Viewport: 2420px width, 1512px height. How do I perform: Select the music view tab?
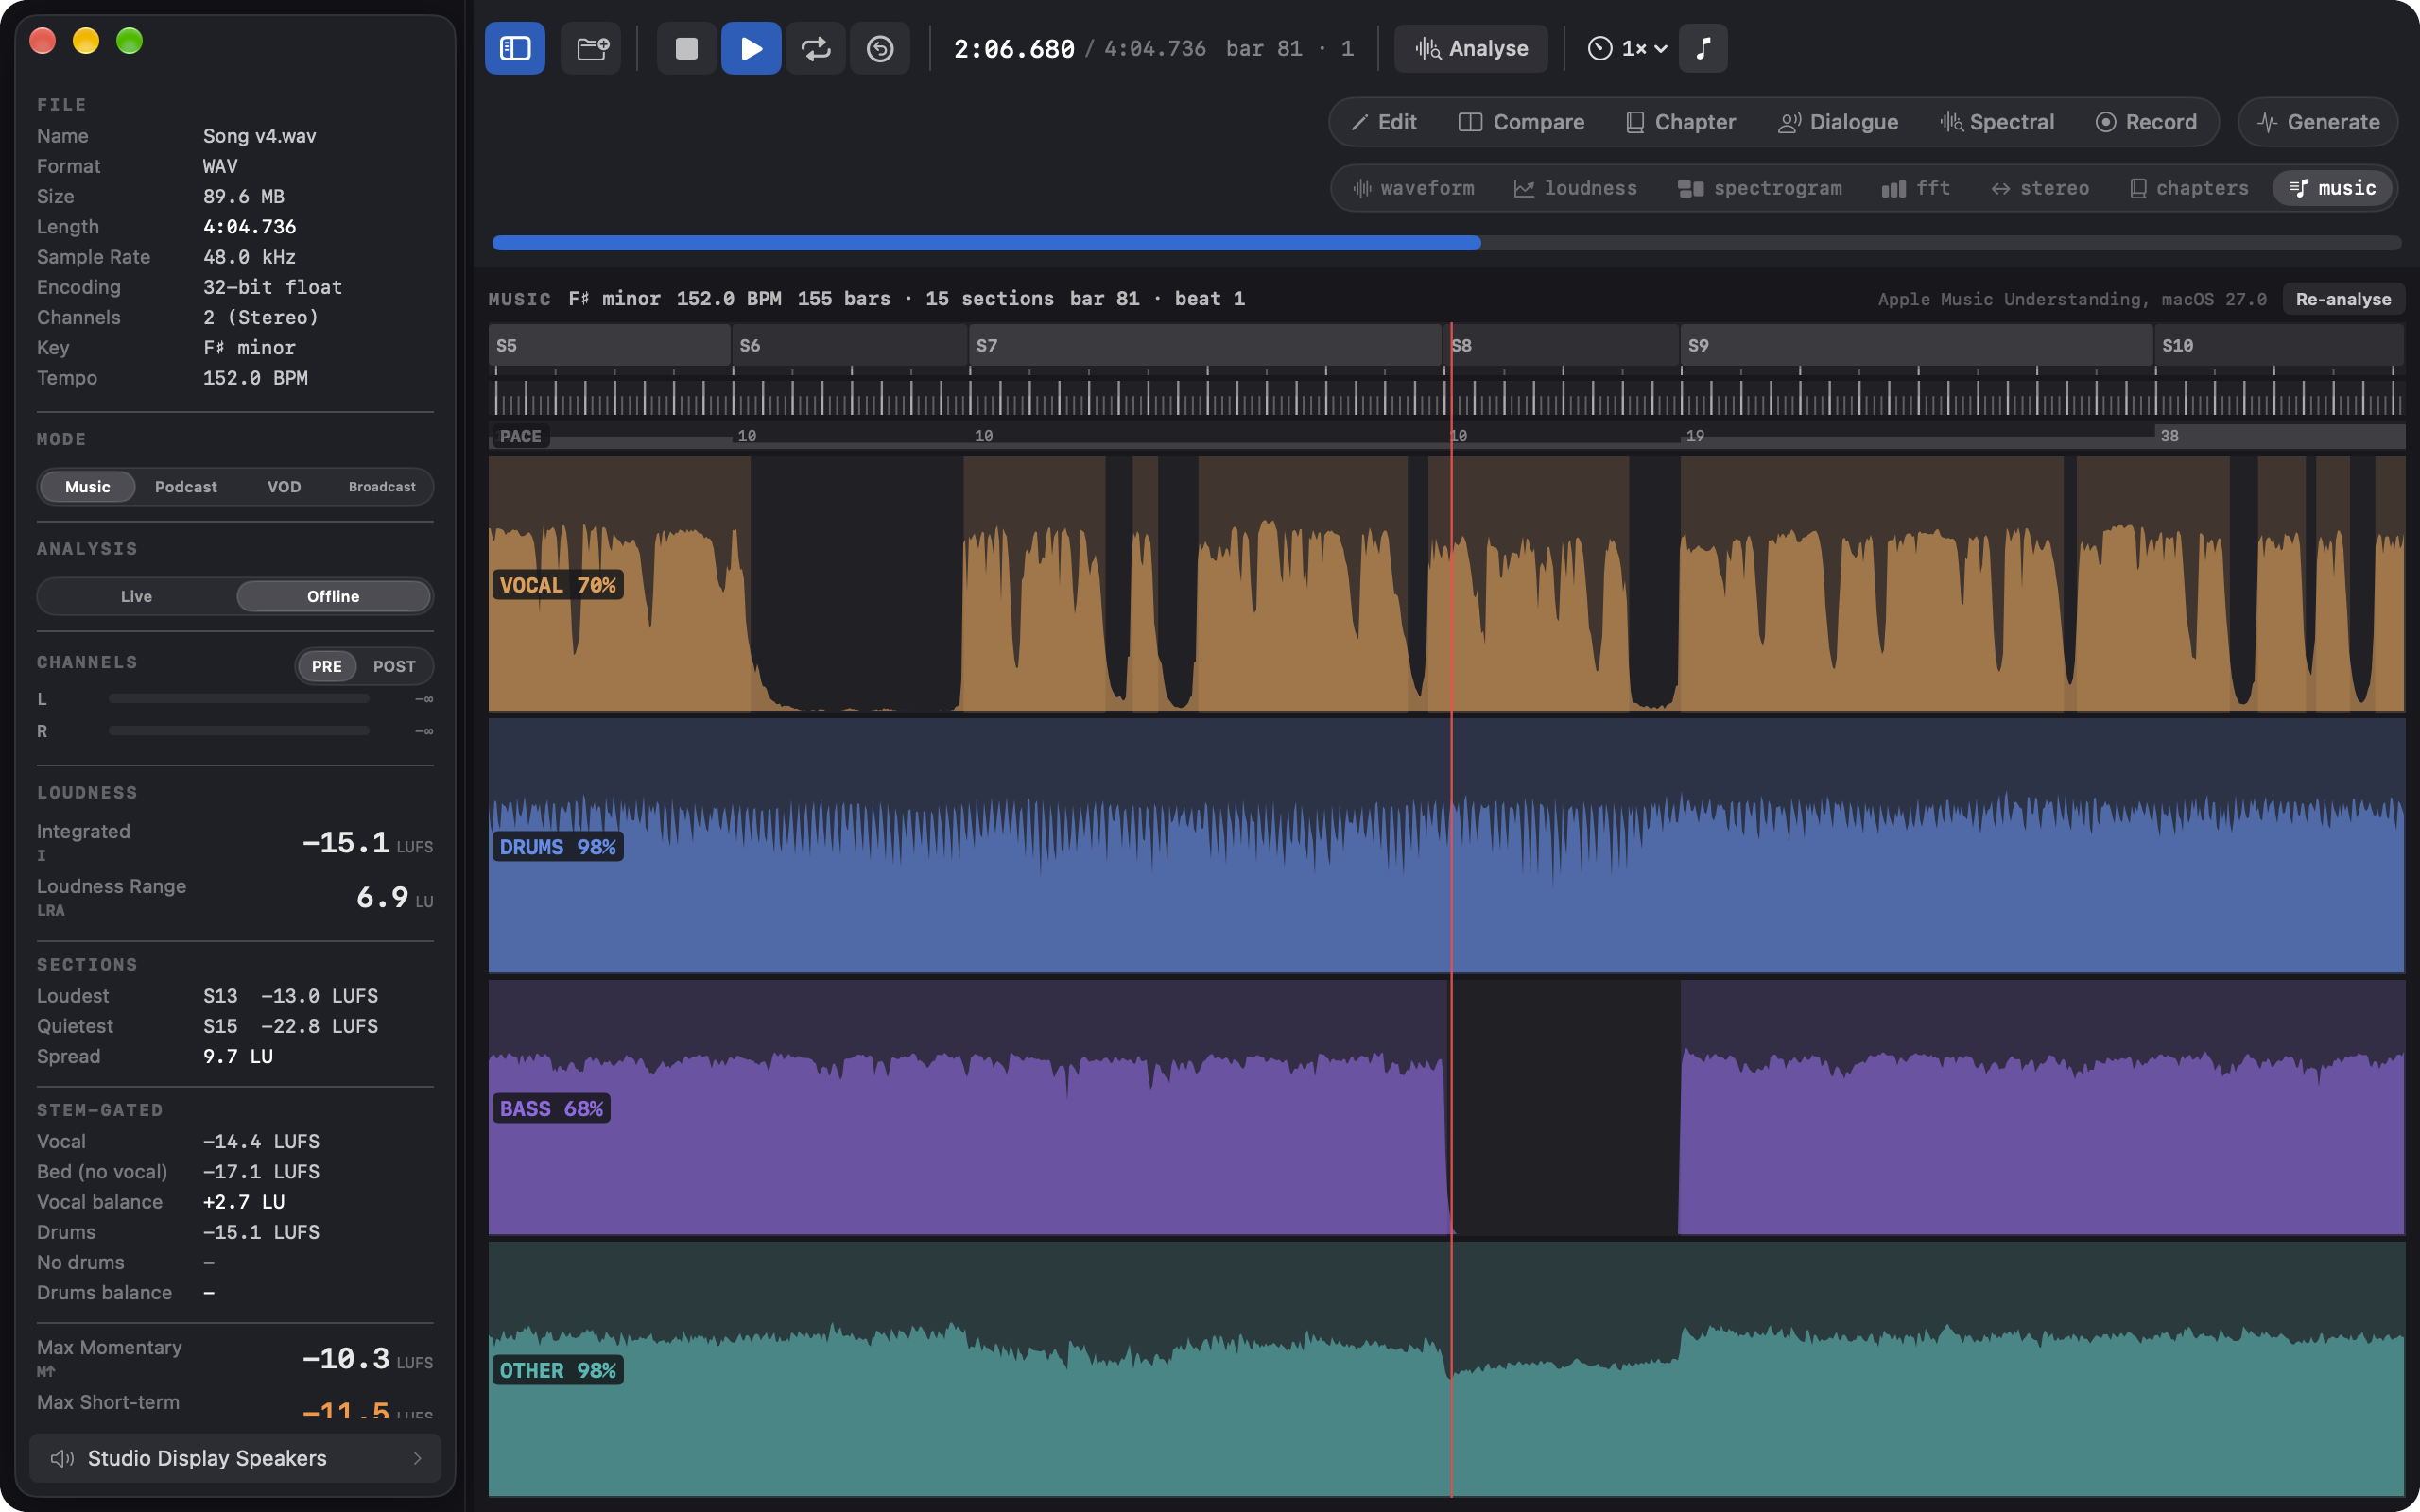coord(2332,188)
